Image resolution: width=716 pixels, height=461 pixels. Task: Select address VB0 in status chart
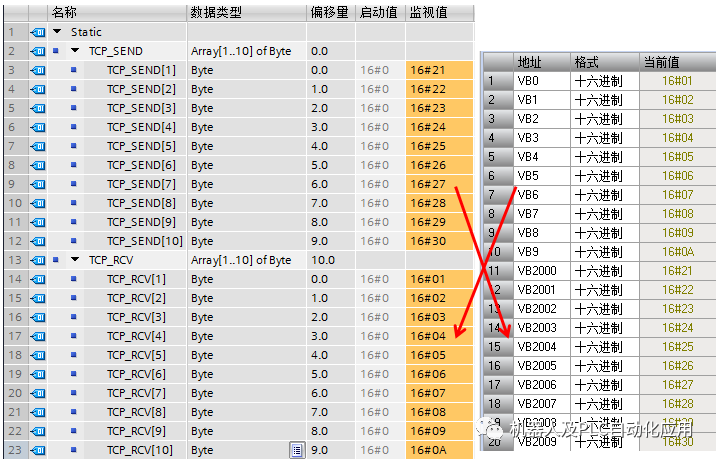[x=542, y=81]
